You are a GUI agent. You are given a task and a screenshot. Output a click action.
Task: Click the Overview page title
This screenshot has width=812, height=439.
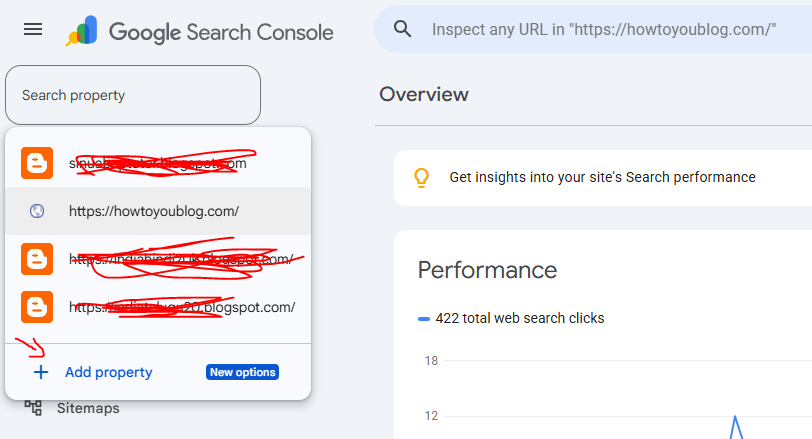[424, 94]
